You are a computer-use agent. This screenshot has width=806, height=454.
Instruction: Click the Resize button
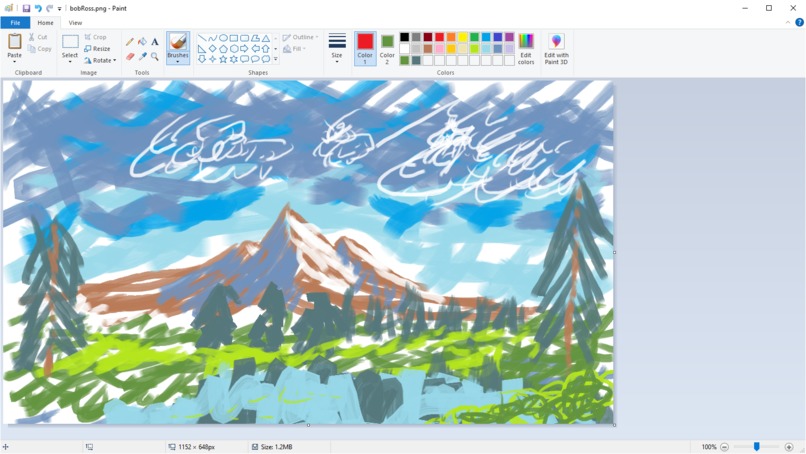[x=97, y=48]
